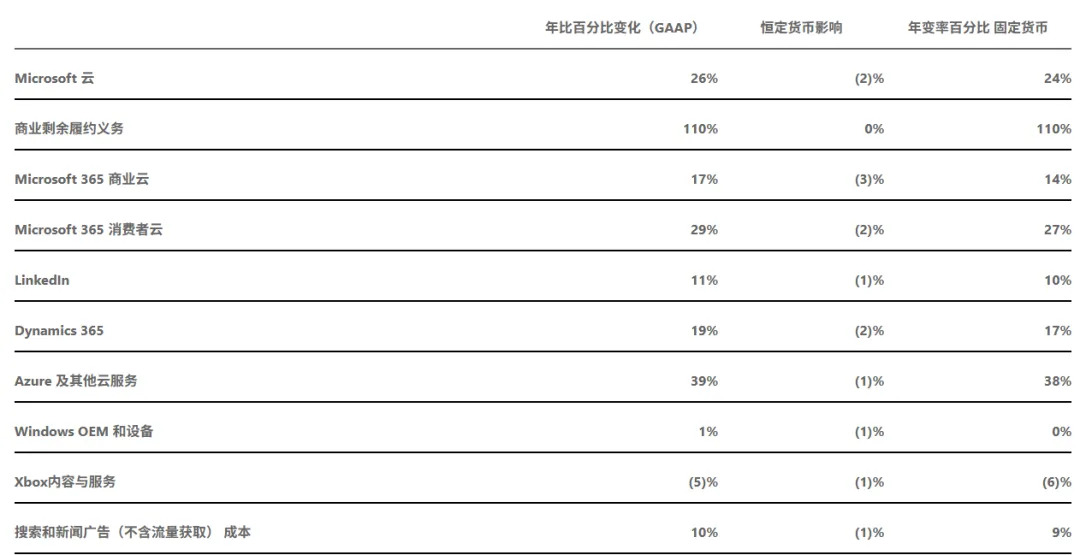1080x555 pixels.
Task: Click the 27% constant currency value
Action: click(1057, 230)
